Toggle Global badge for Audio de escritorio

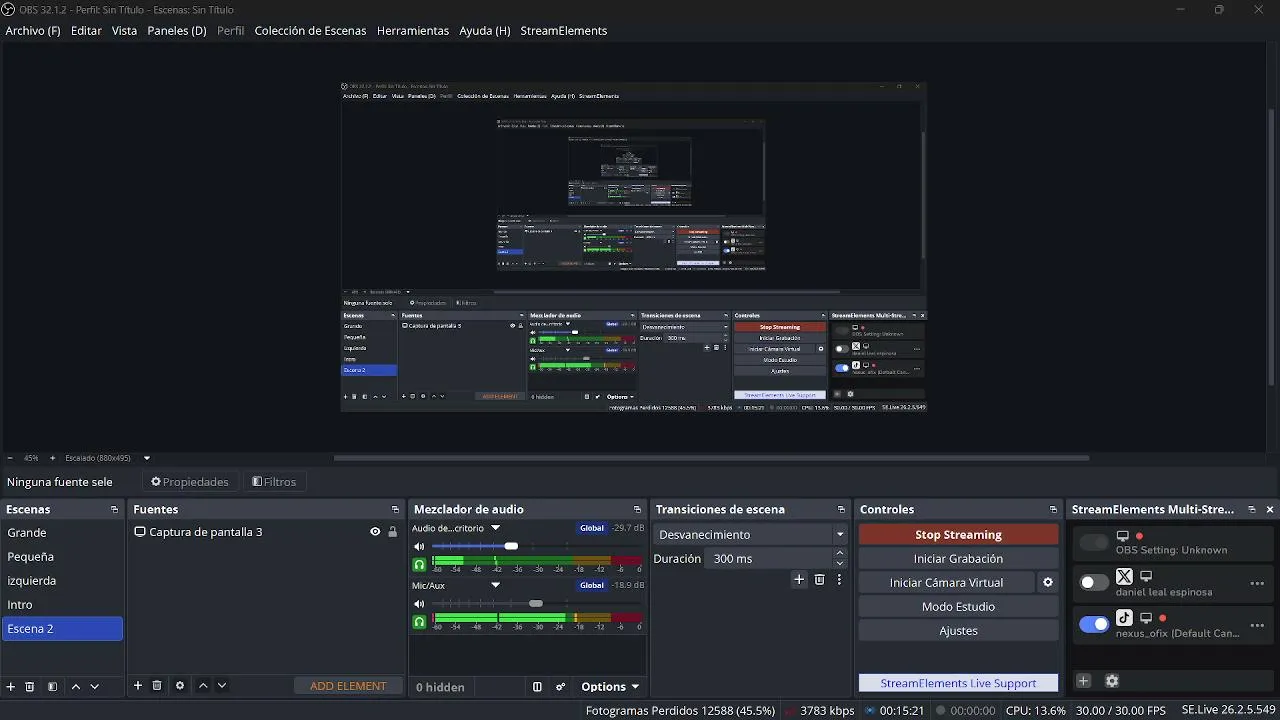point(592,528)
